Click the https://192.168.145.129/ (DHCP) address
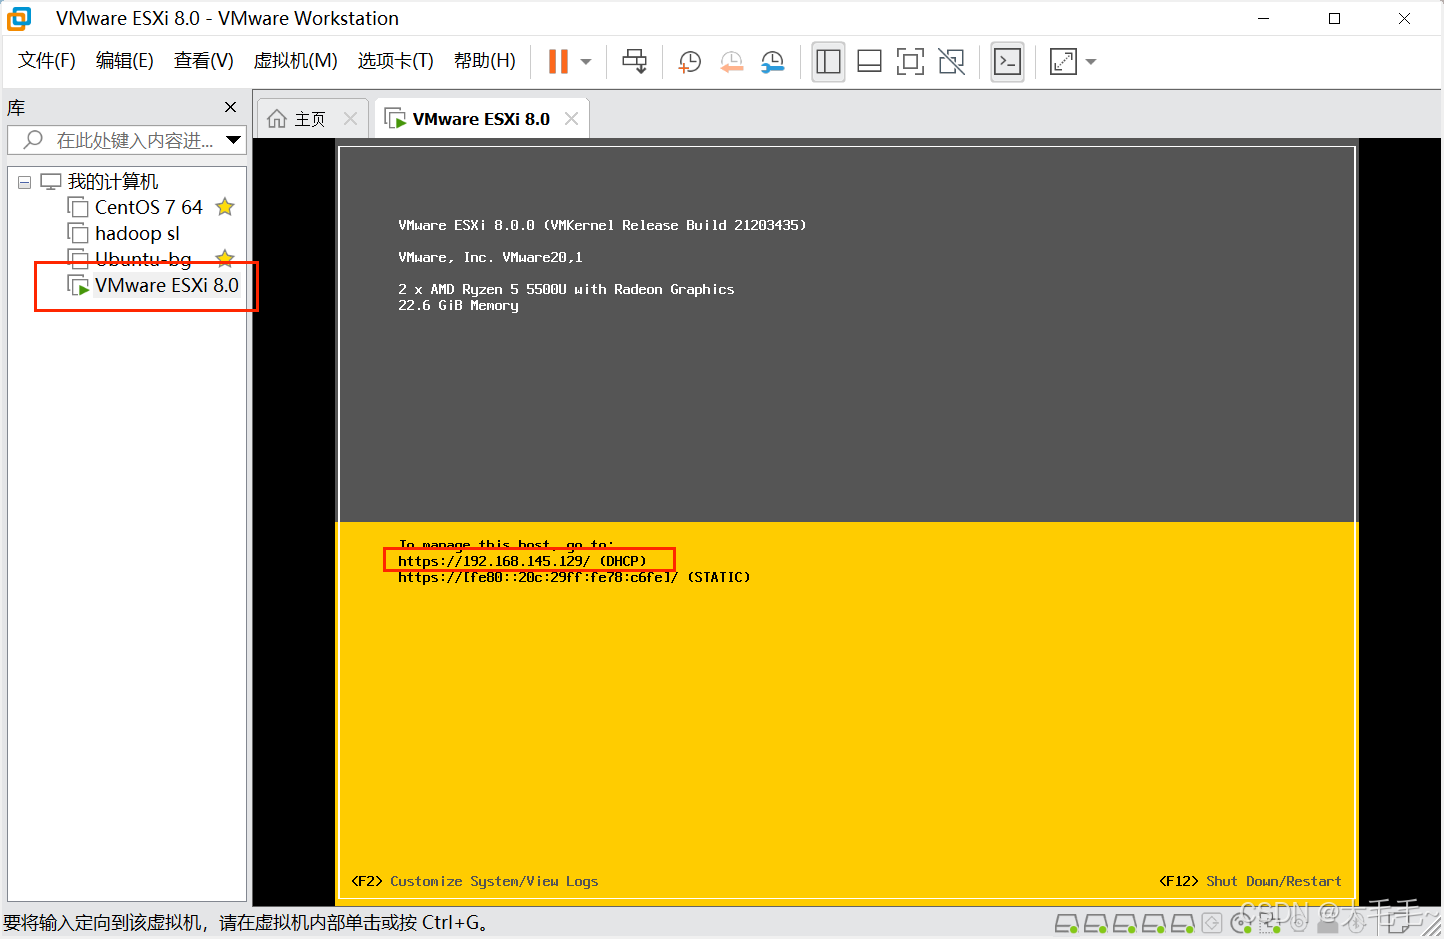Image resolution: width=1444 pixels, height=939 pixels. click(x=522, y=561)
